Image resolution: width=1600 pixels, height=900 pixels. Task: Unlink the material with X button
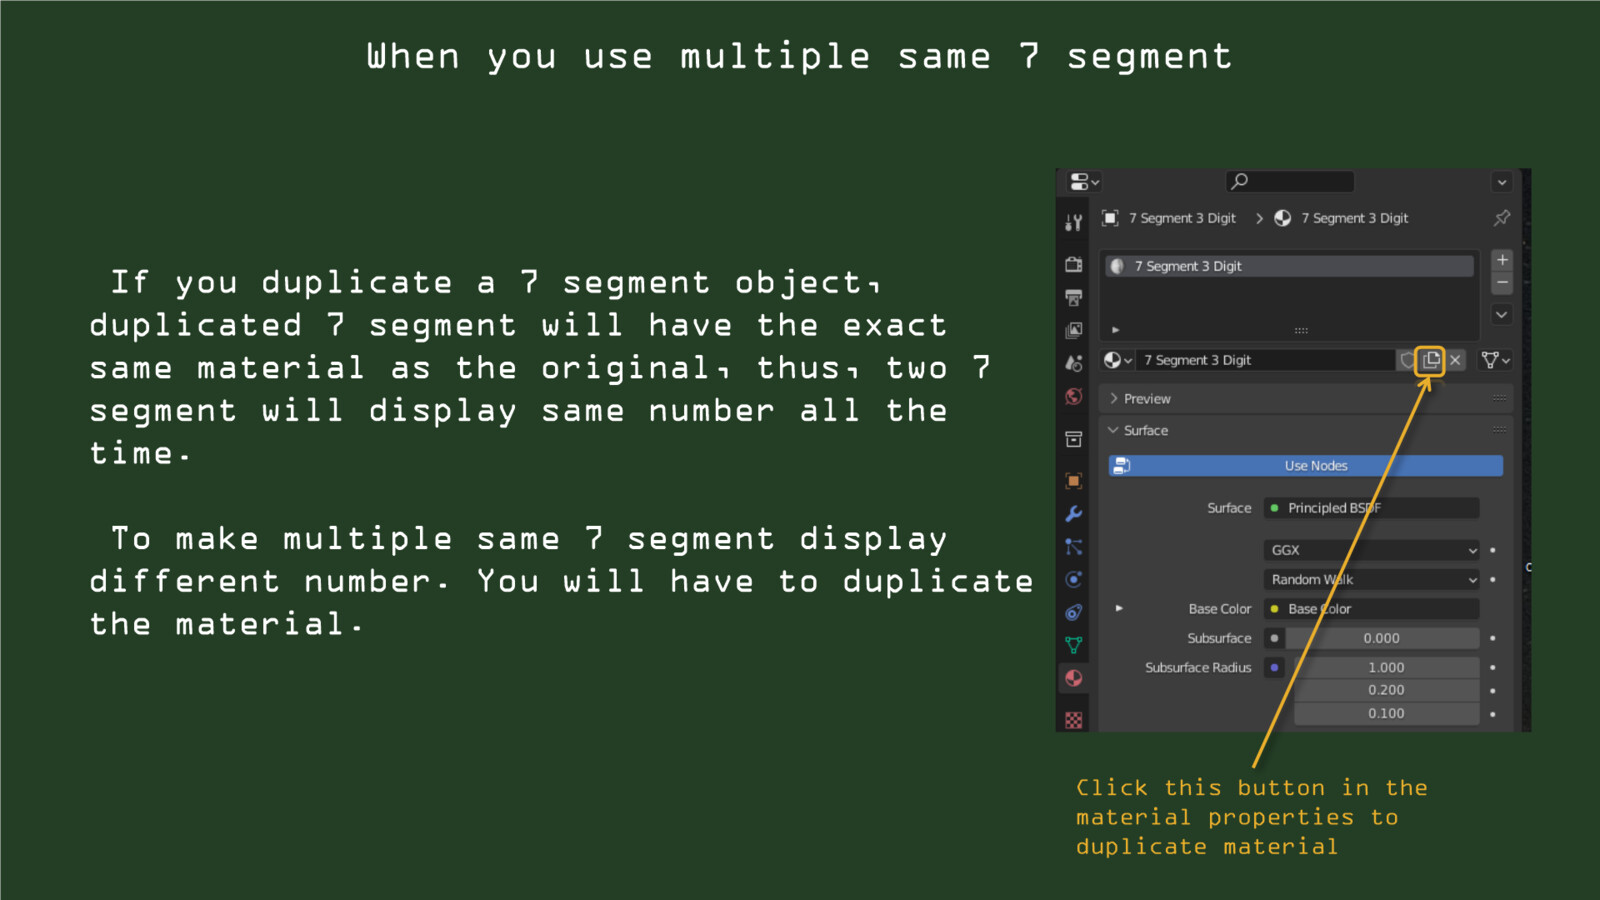click(x=1456, y=360)
